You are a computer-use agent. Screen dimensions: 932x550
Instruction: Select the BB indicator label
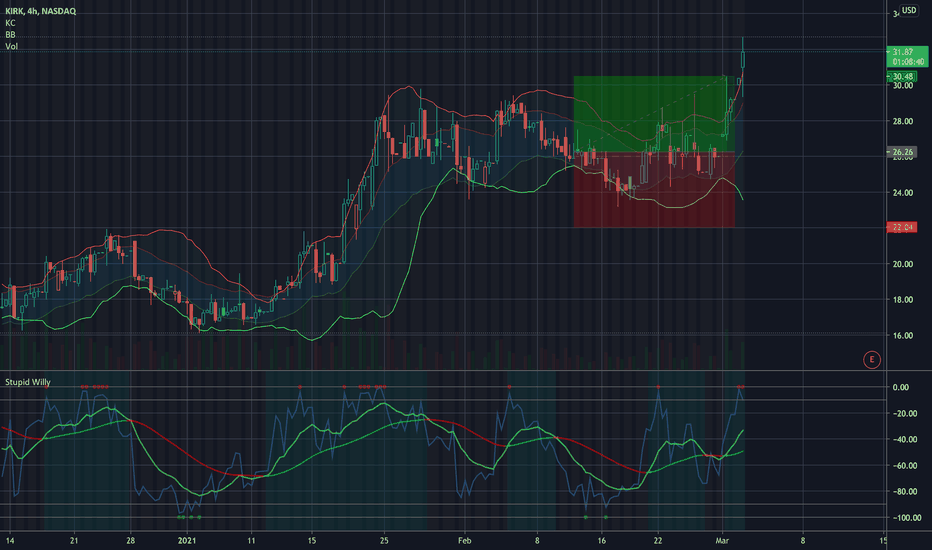tap(10, 34)
